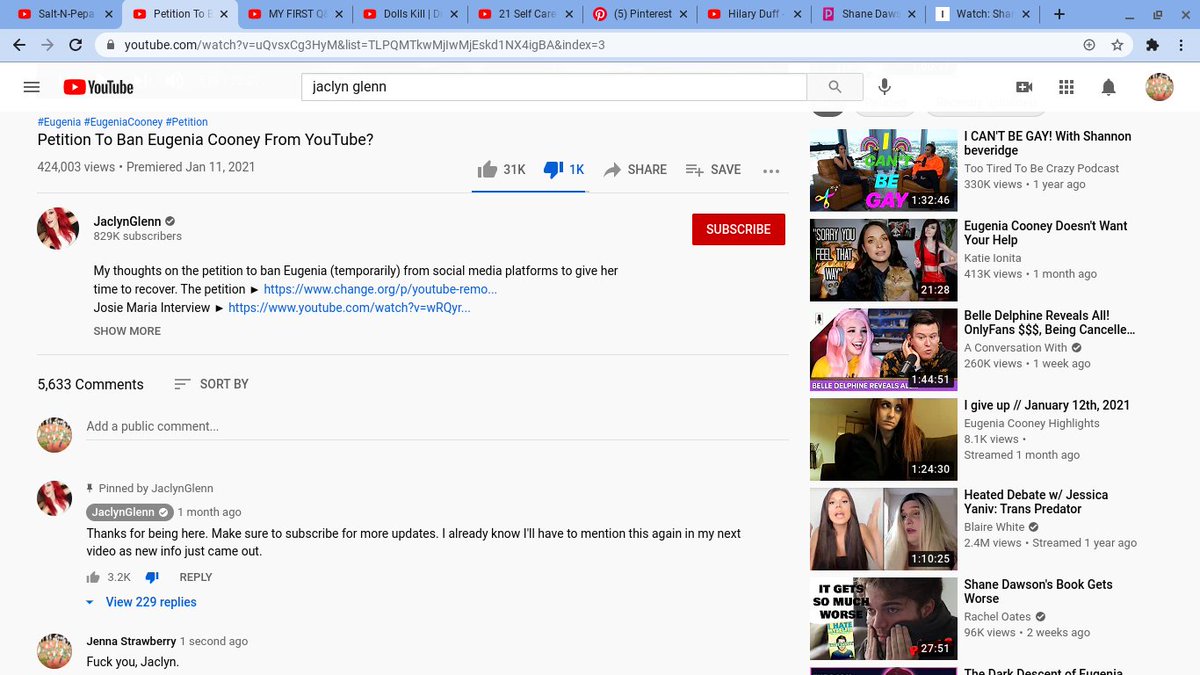The height and width of the screenshot is (675, 1200).
Task: Open the YouTube apps grid icon
Action: point(1066,87)
